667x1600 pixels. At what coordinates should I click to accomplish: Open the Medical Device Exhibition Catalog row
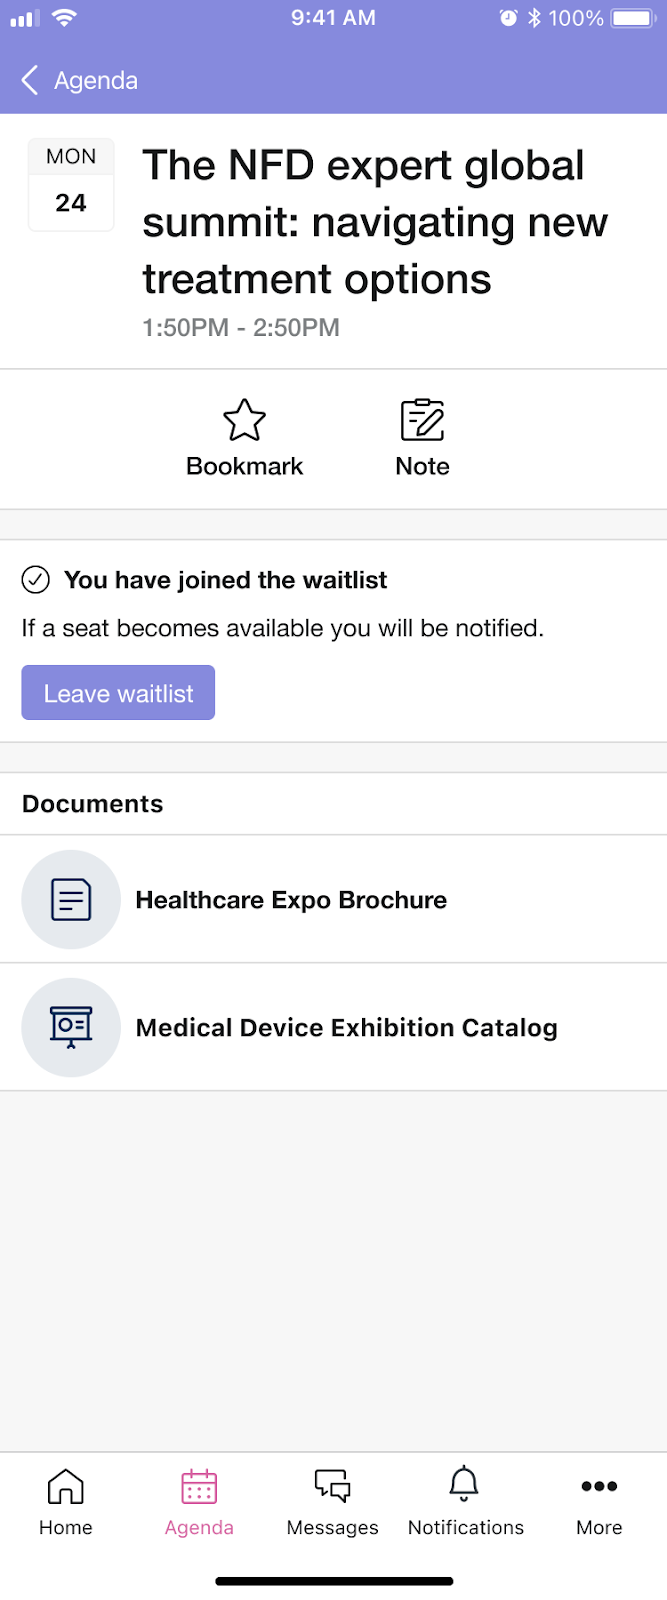point(333,1027)
